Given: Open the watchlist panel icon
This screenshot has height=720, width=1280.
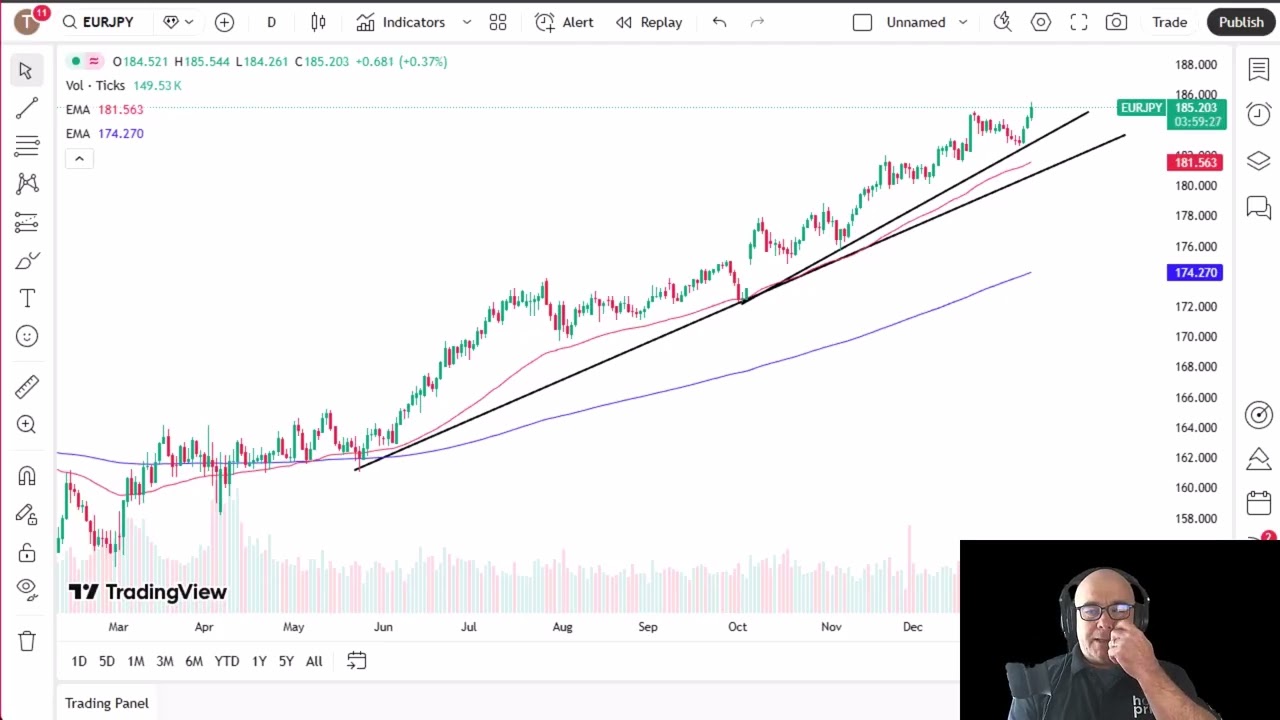Looking at the screenshot, I should (1259, 69).
